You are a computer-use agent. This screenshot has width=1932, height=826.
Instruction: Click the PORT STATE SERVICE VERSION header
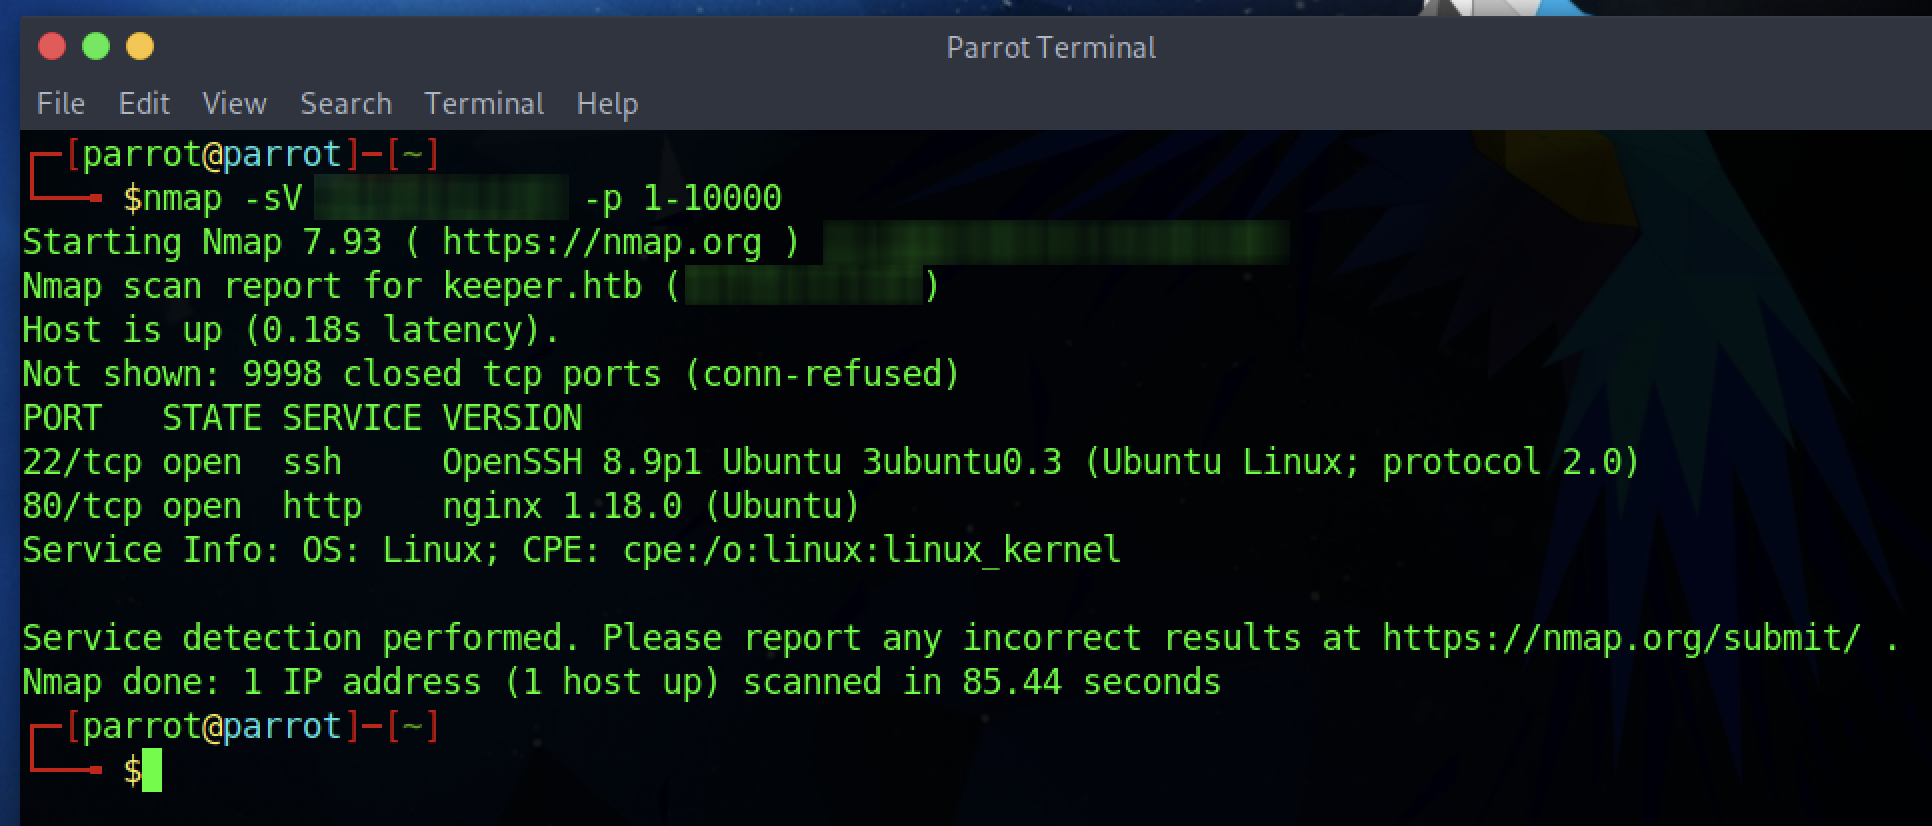click(302, 418)
